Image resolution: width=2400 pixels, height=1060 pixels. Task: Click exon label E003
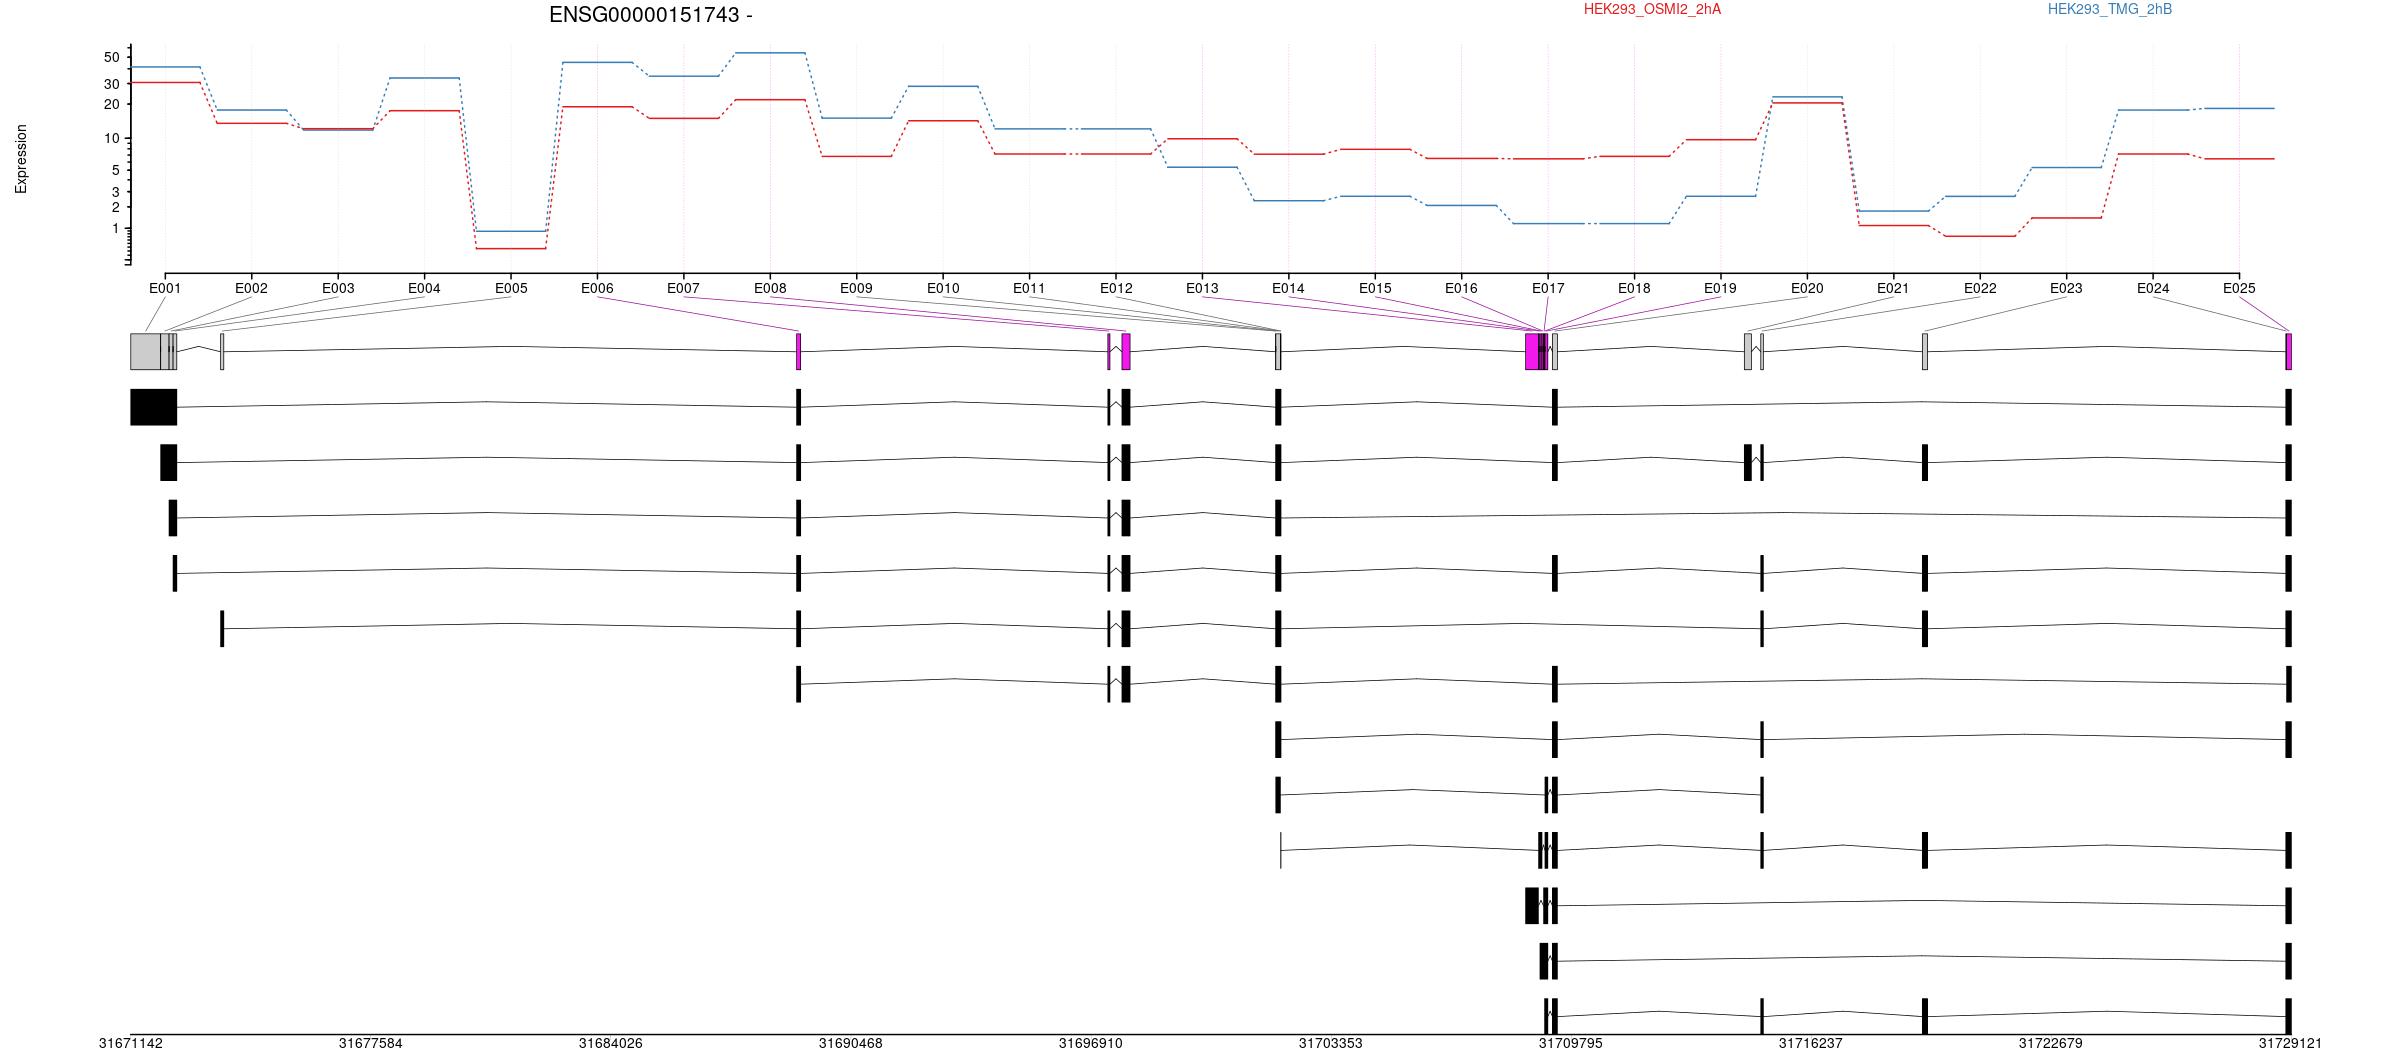click(x=338, y=288)
